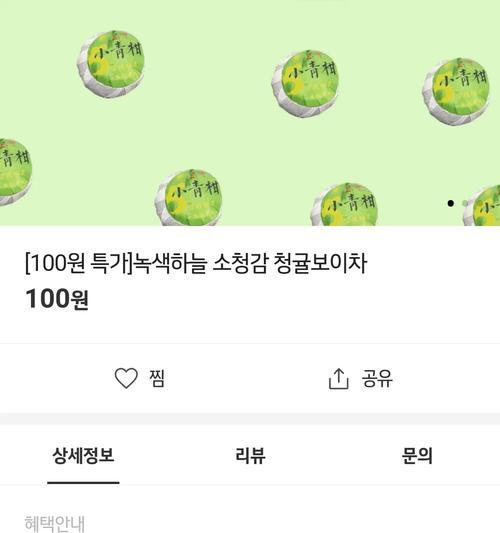Open the 혜택안내 section
Screen dimensions: 500x533
click(55, 523)
